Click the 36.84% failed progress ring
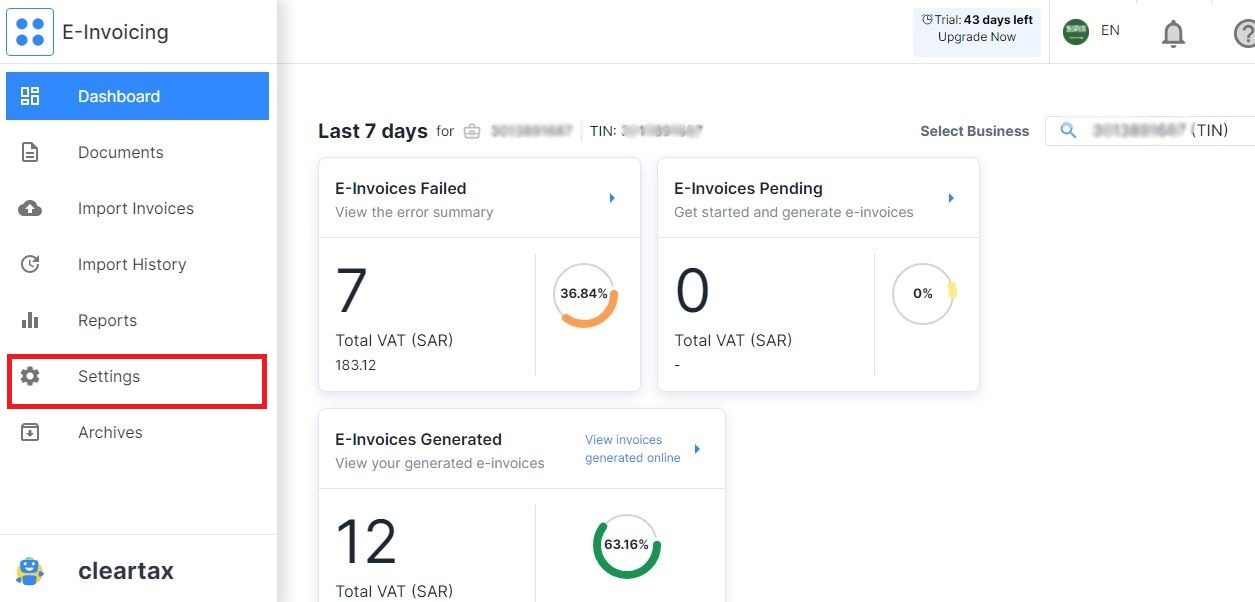Image resolution: width=1255 pixels, height=602 pixels. 585,294
